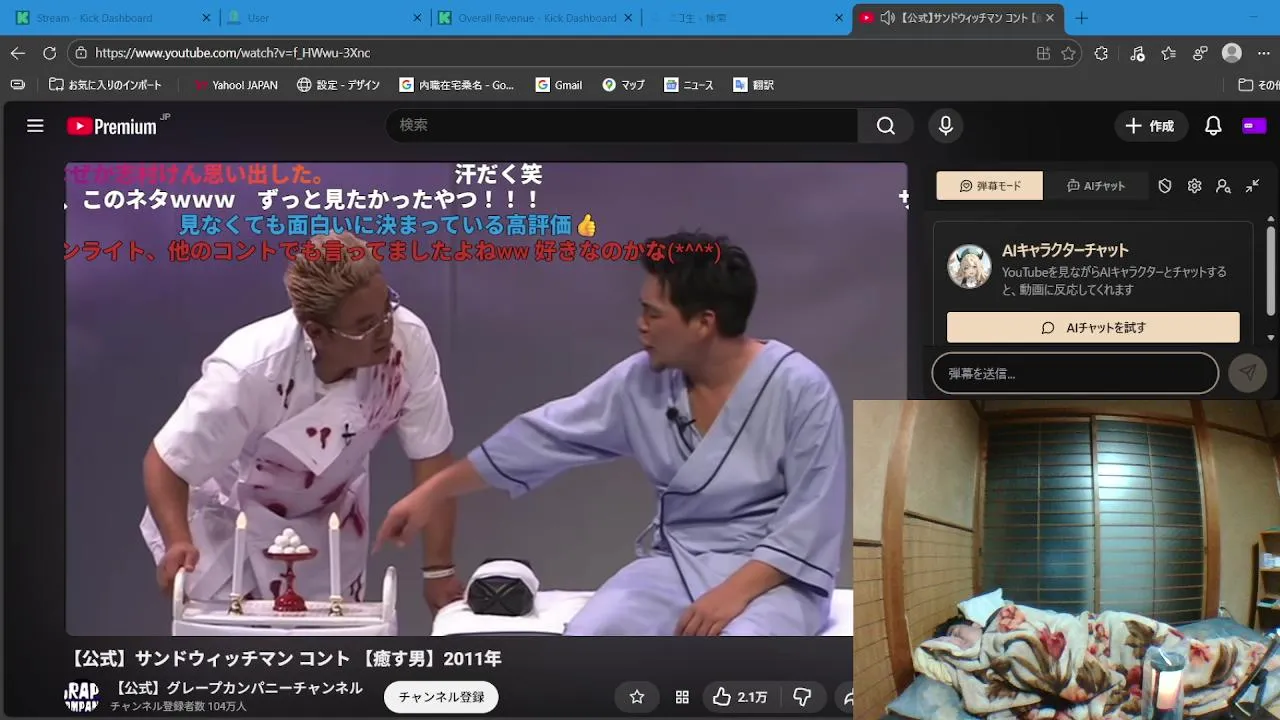This screenshot has height=720, width=1280.
Task: Click the grid icon below video
Action: point(682,697)
